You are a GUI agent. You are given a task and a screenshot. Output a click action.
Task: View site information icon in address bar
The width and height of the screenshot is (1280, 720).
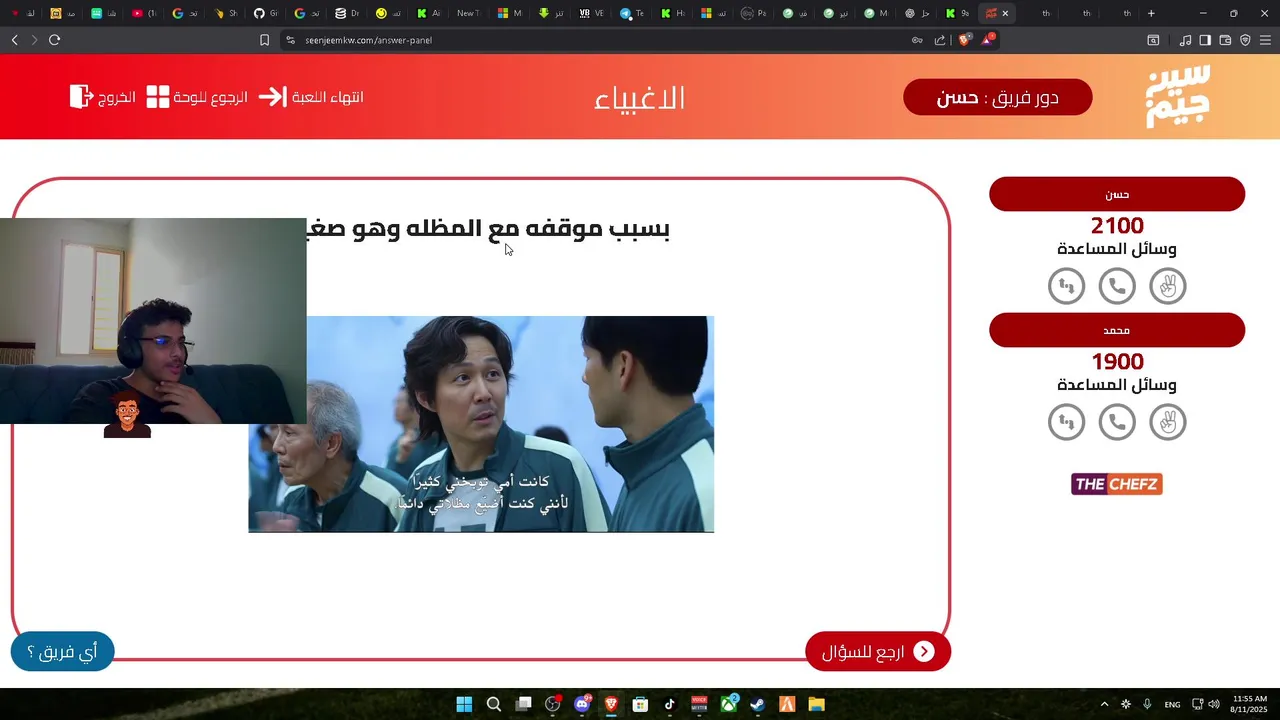coord(290,40)
